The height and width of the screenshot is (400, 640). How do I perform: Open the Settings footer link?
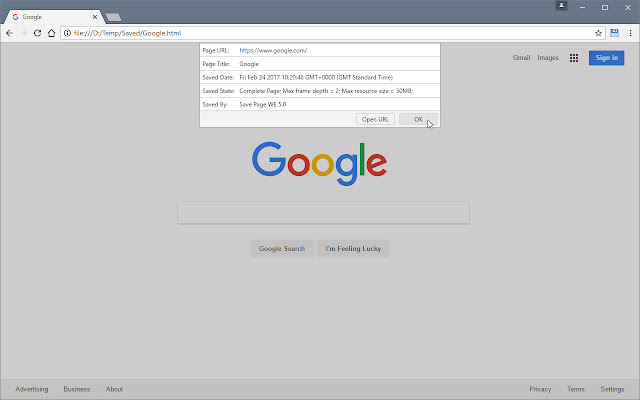click(612, 389)
